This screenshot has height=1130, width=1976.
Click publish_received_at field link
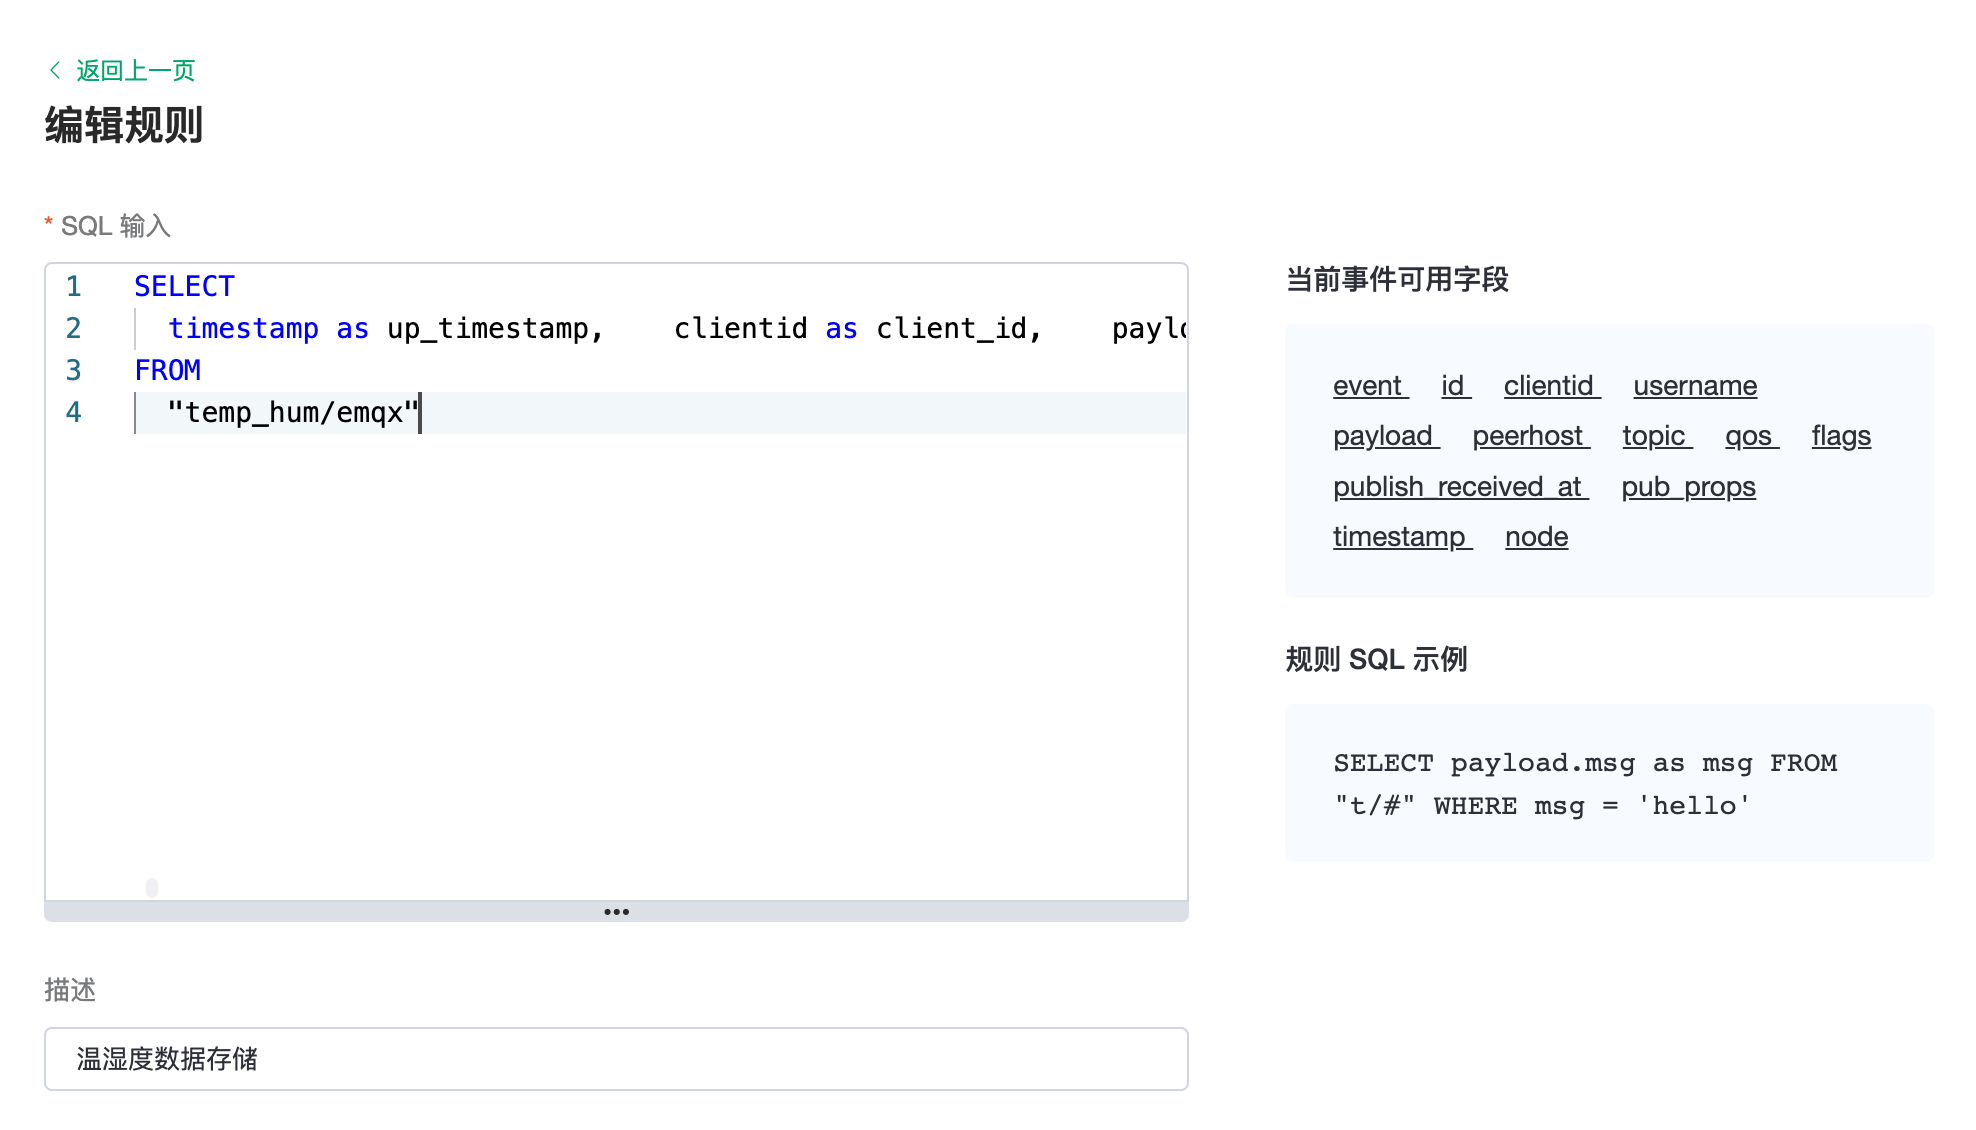coord(1458,487)
